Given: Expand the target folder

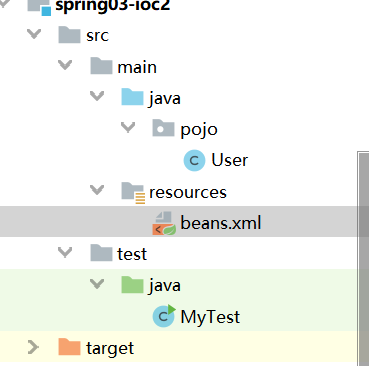Looking at the screenshot, I should 33,347.
